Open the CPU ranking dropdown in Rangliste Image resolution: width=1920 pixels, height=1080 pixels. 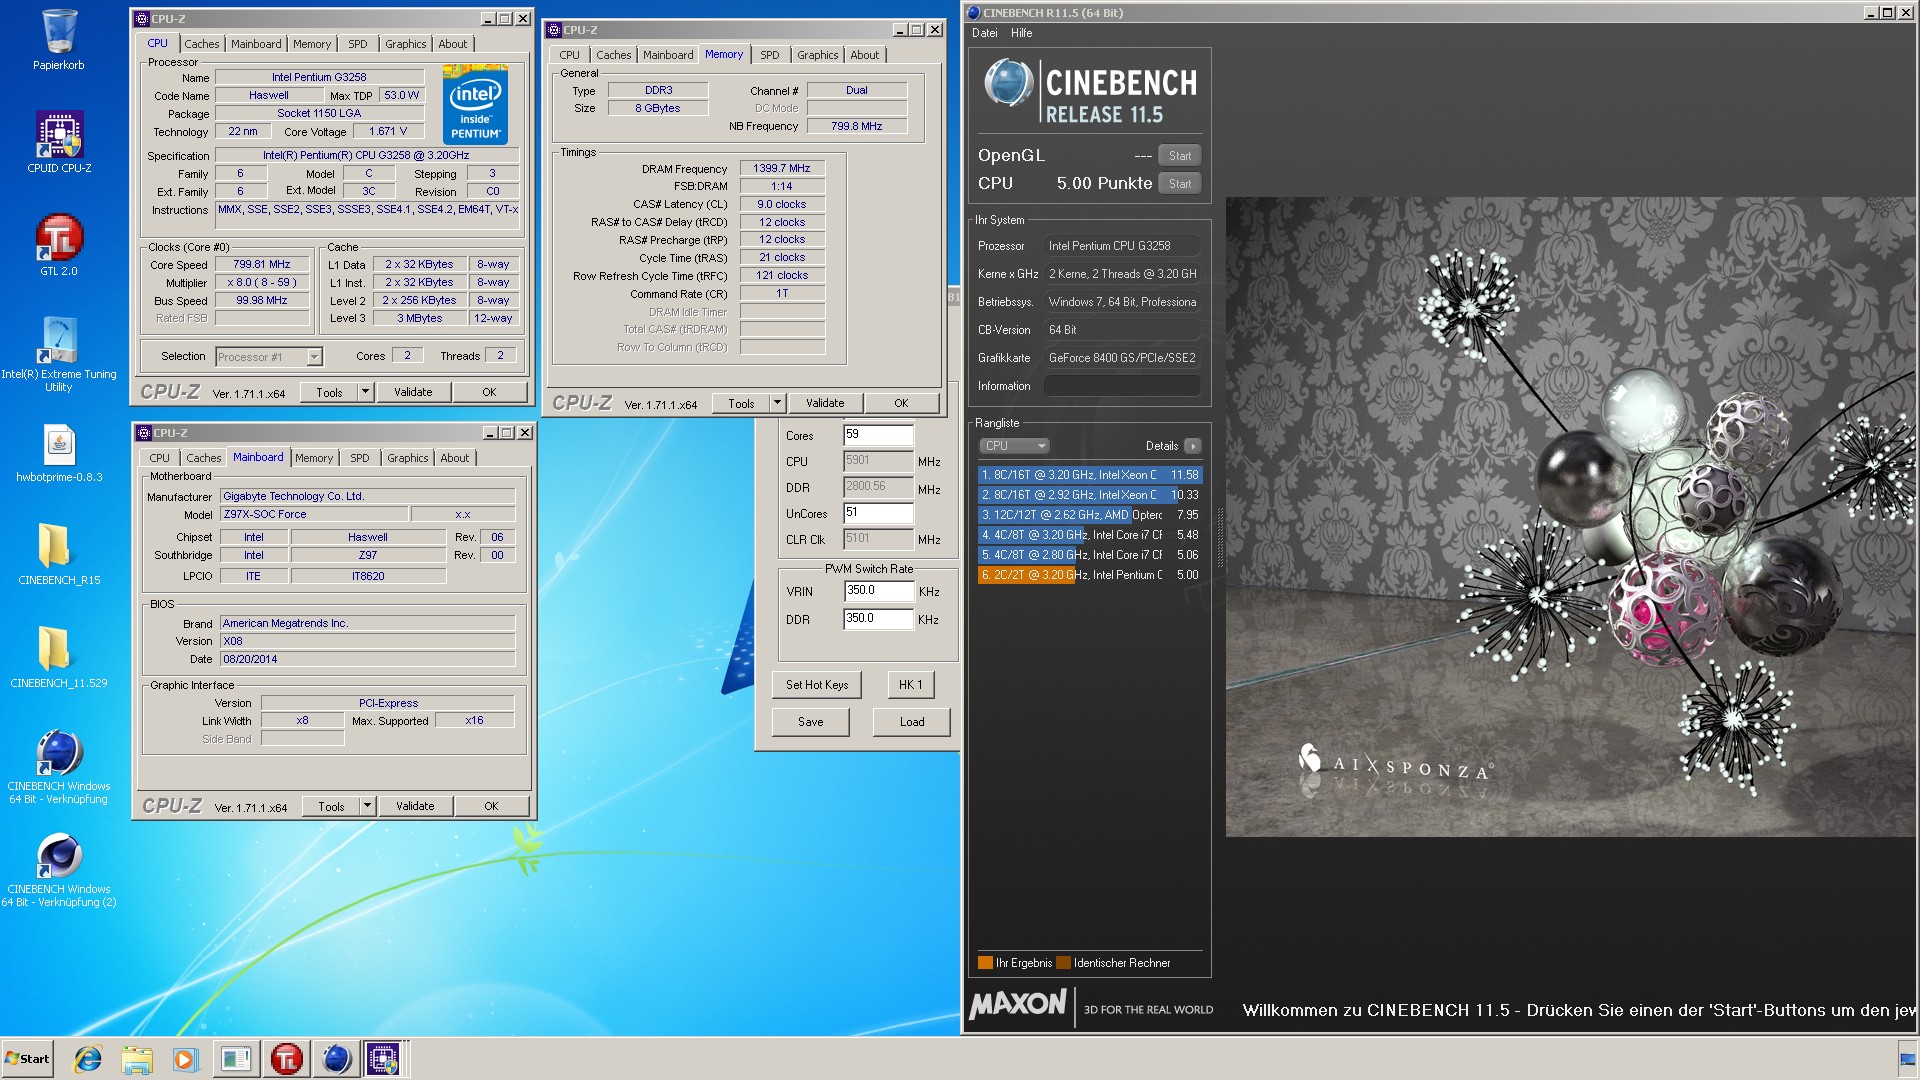click(1013, 446)
